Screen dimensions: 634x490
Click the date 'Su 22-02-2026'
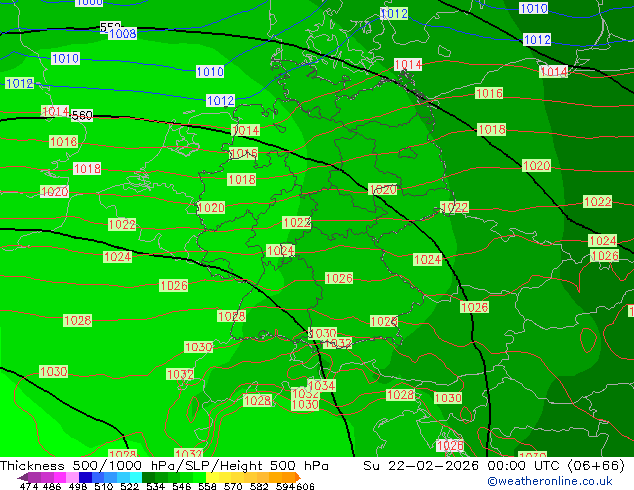(x=421, y=466)
